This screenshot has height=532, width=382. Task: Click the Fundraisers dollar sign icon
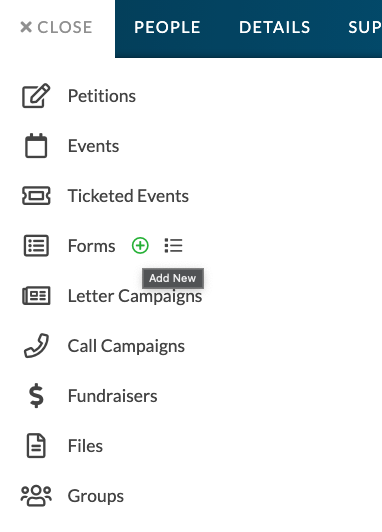coord(36,396)
